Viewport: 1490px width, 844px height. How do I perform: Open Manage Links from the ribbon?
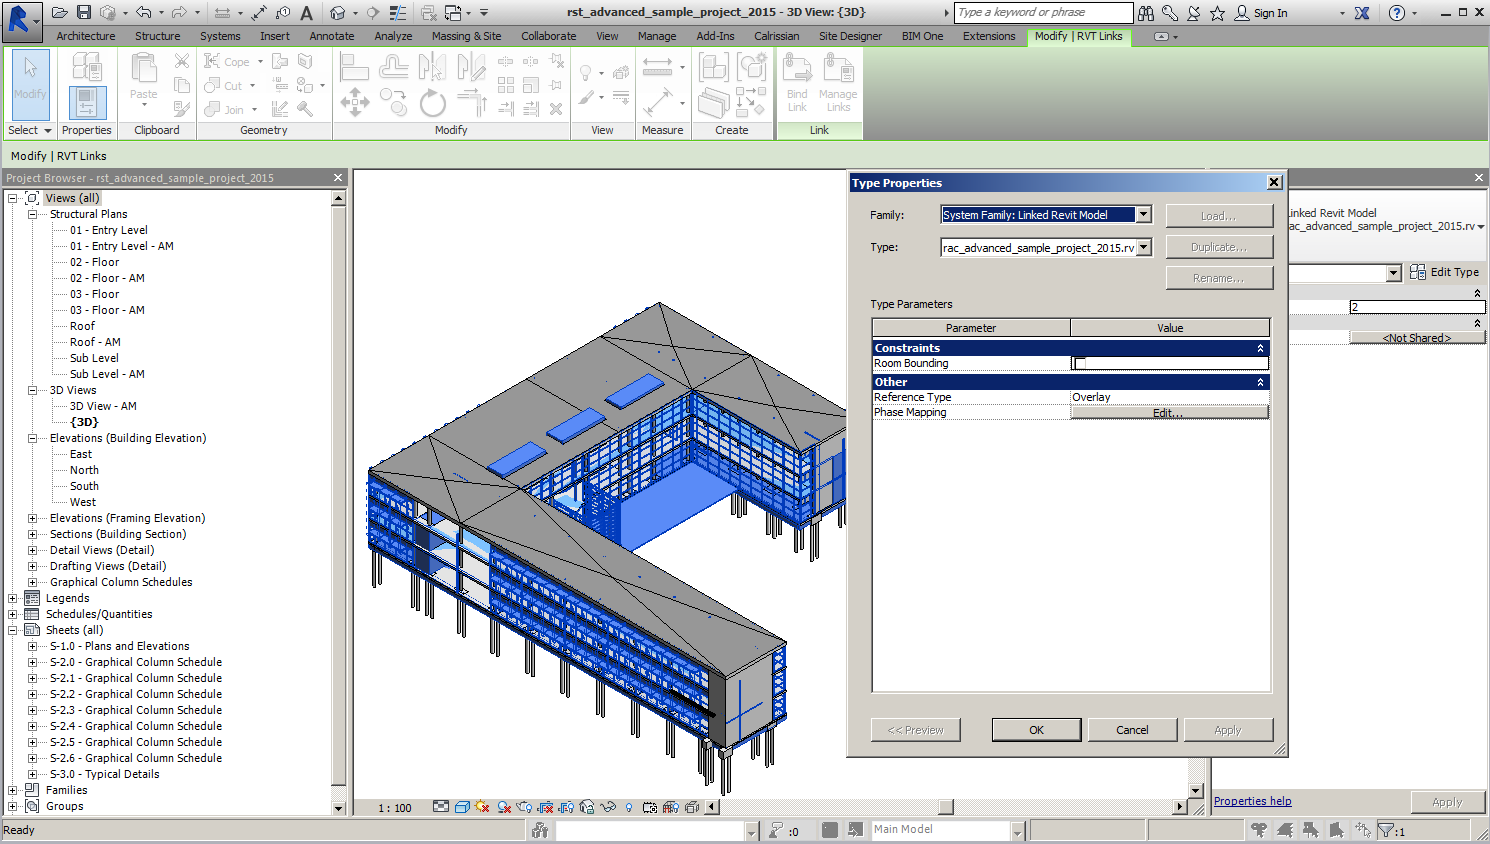coord(838,83)
